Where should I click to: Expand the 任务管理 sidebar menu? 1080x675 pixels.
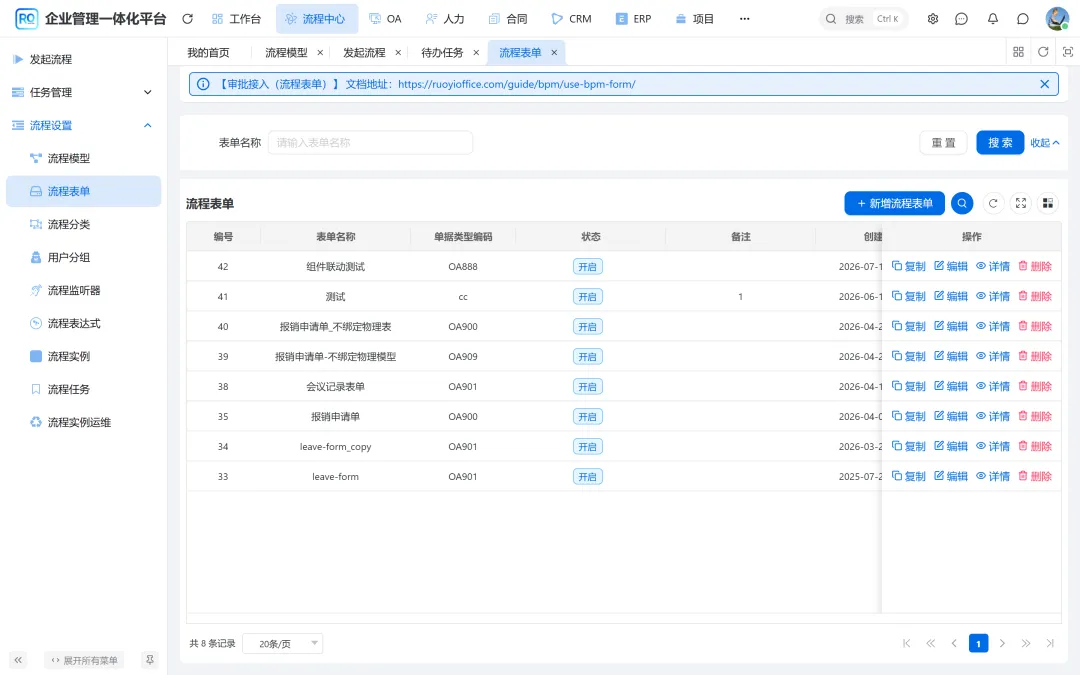83,92
